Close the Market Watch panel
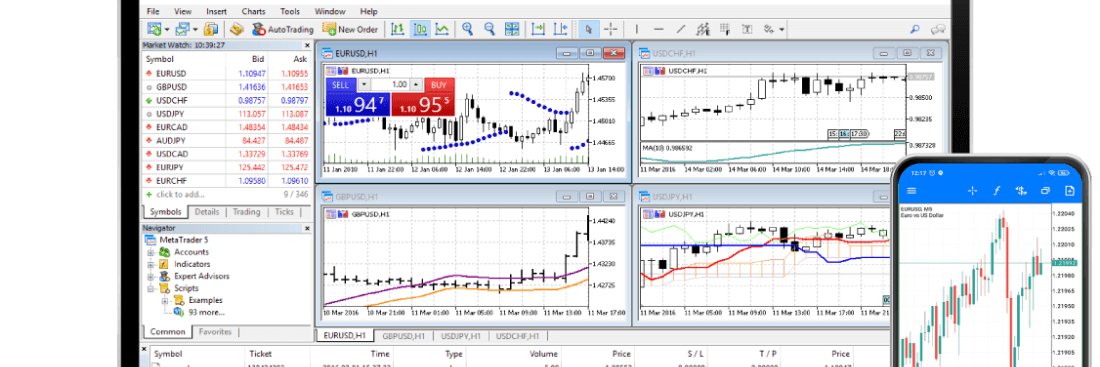 pyautogui.click(x=307, y=45)
